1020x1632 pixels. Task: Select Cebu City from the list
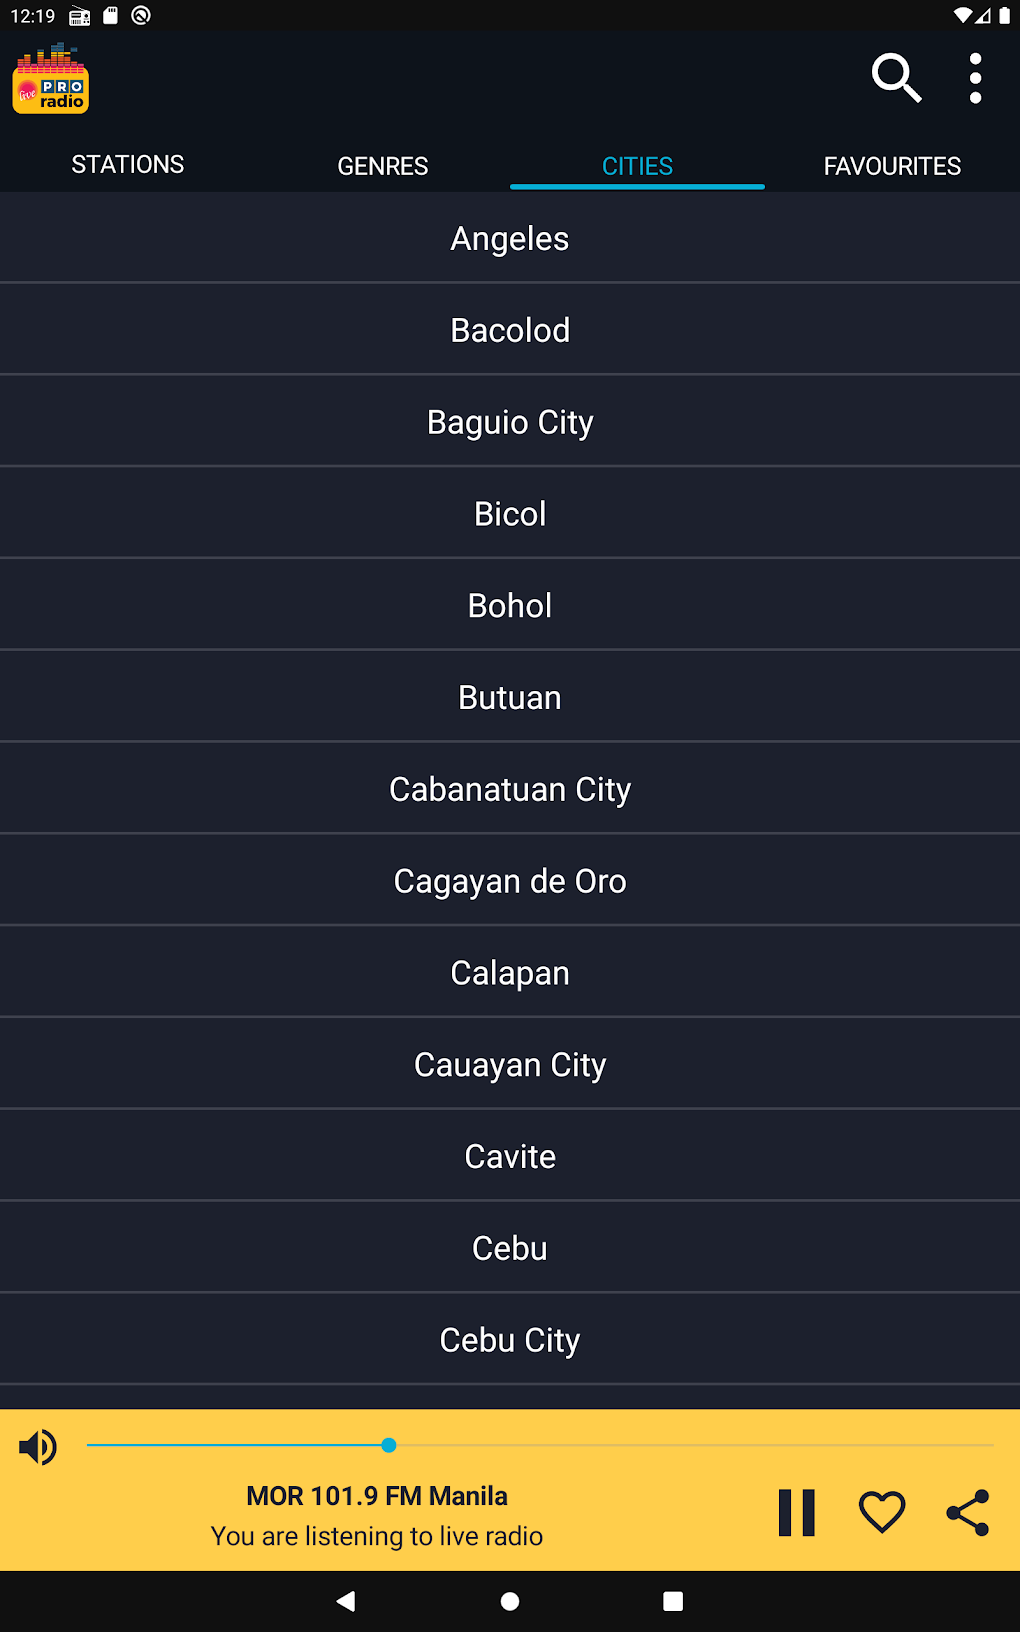(x=510, y=1340)
